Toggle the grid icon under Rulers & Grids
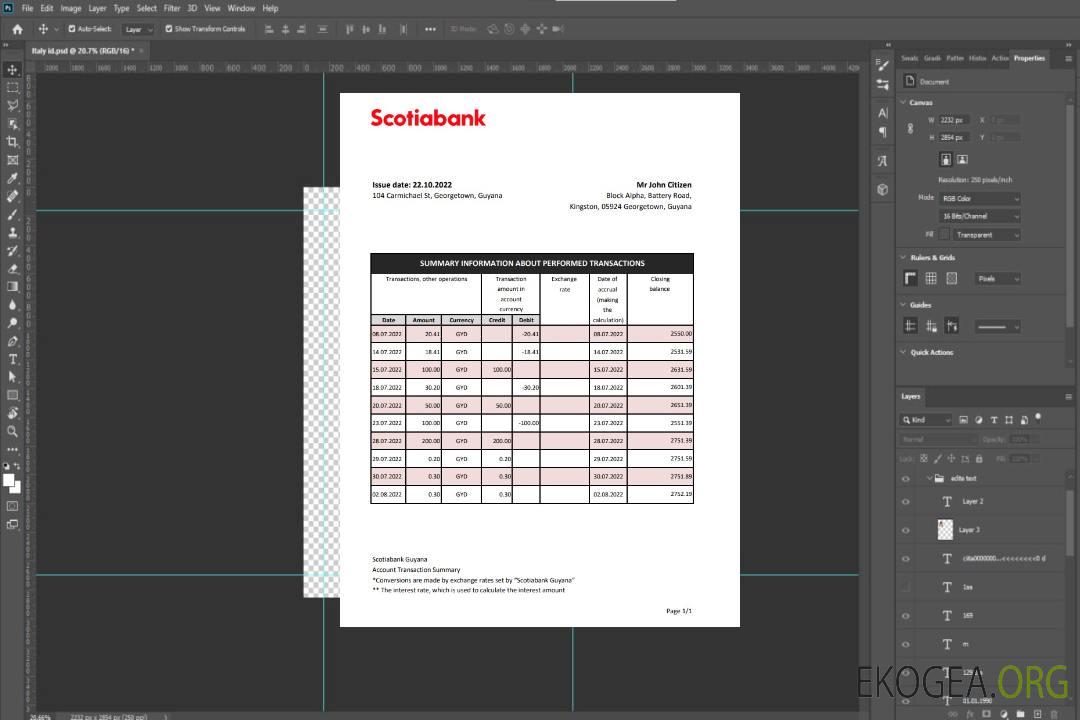1080x720 pixels. [x=931, y=278]
